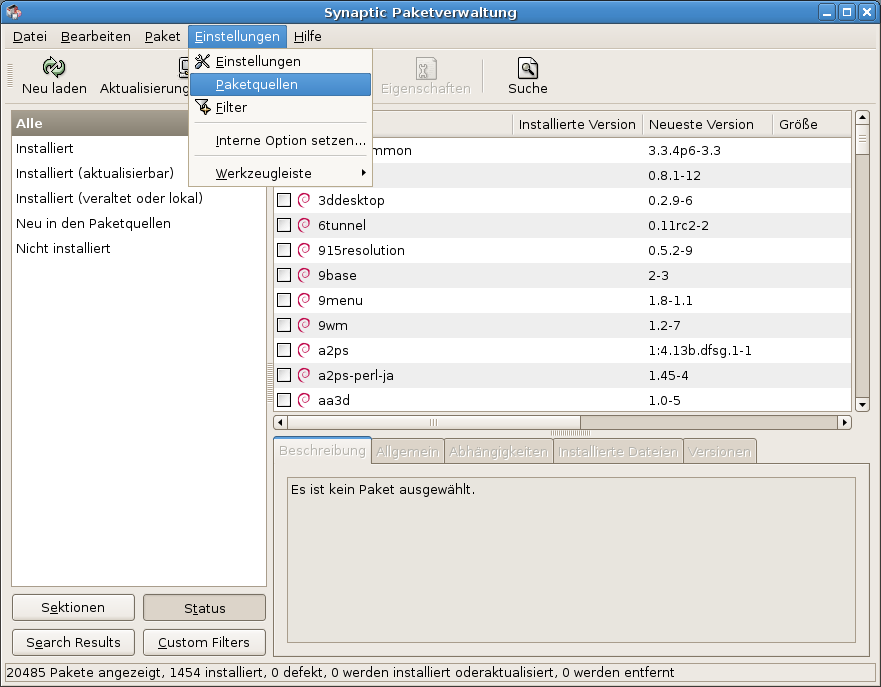Click the Sektionen button
Image resolution: width=881 pixels, height=687 pixels.
coord(73,607)
